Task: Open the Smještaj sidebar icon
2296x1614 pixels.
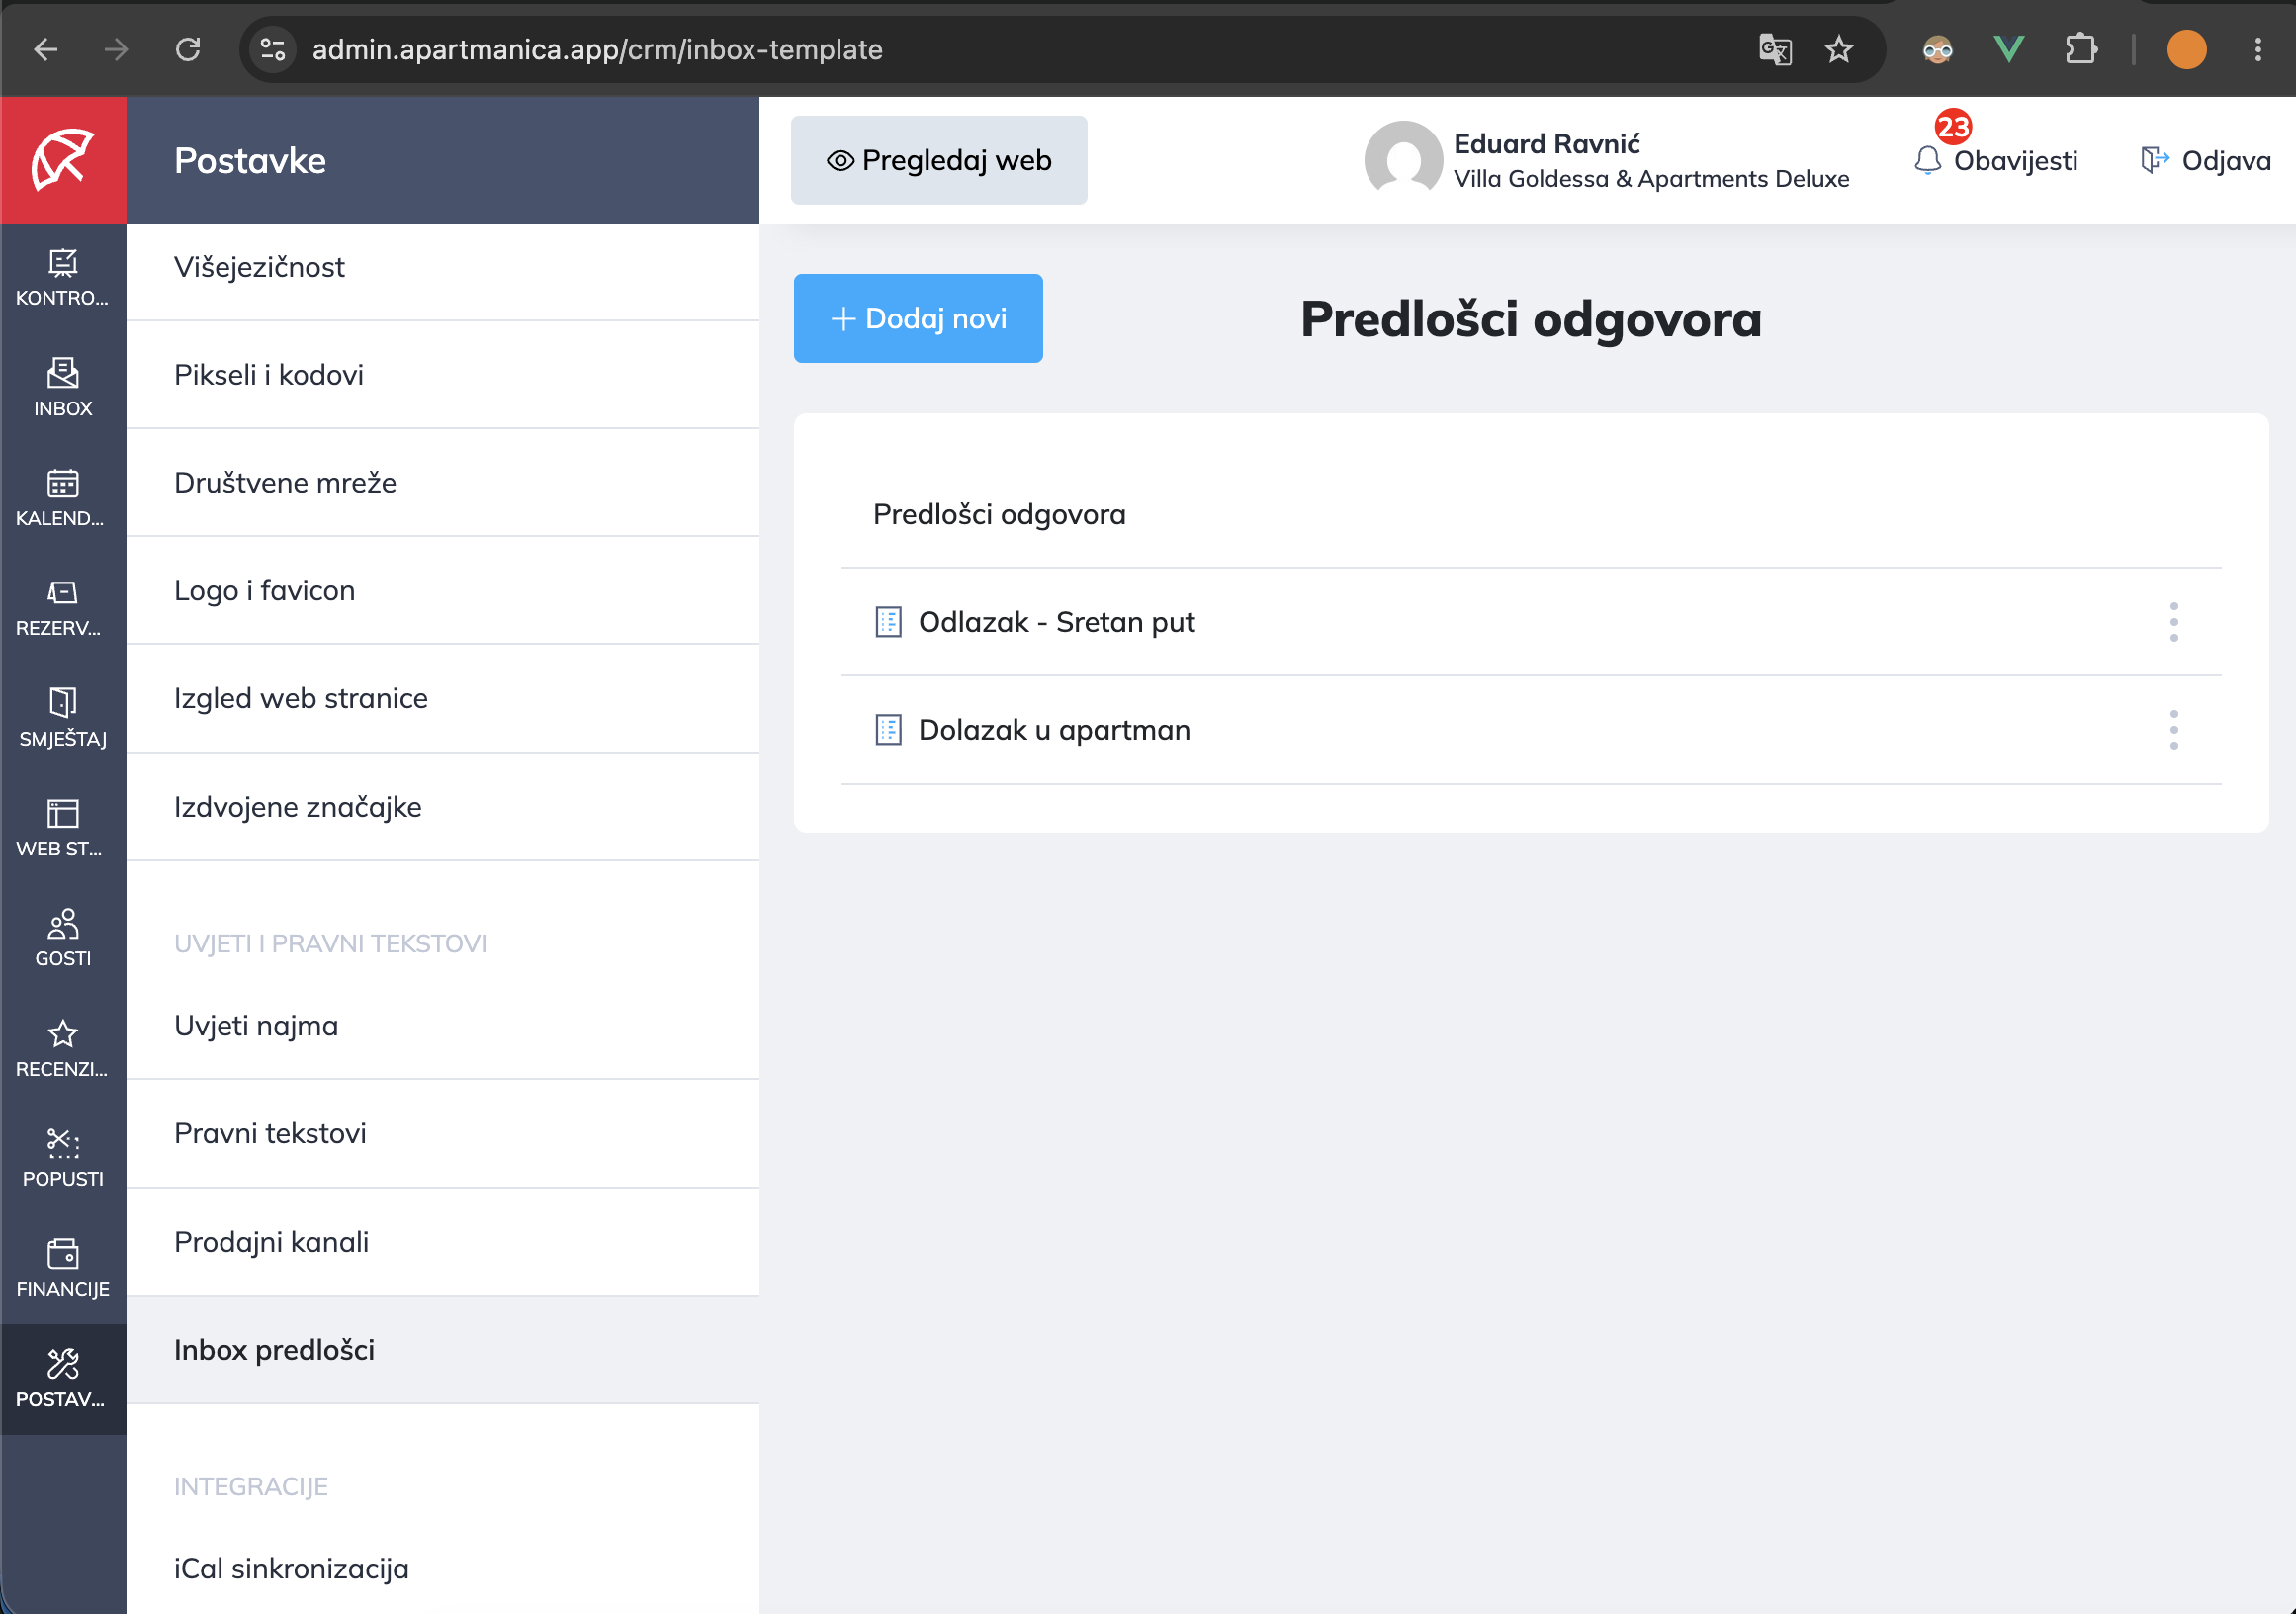Action: [63, 703]
